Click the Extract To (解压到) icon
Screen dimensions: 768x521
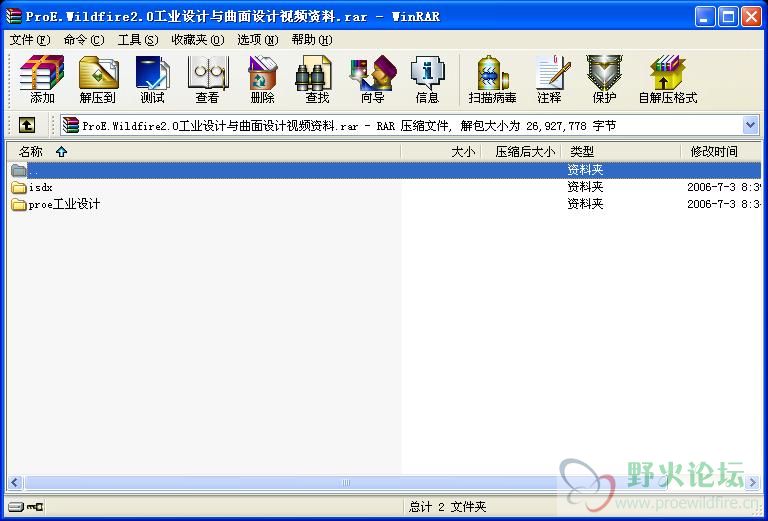(98, 80)
